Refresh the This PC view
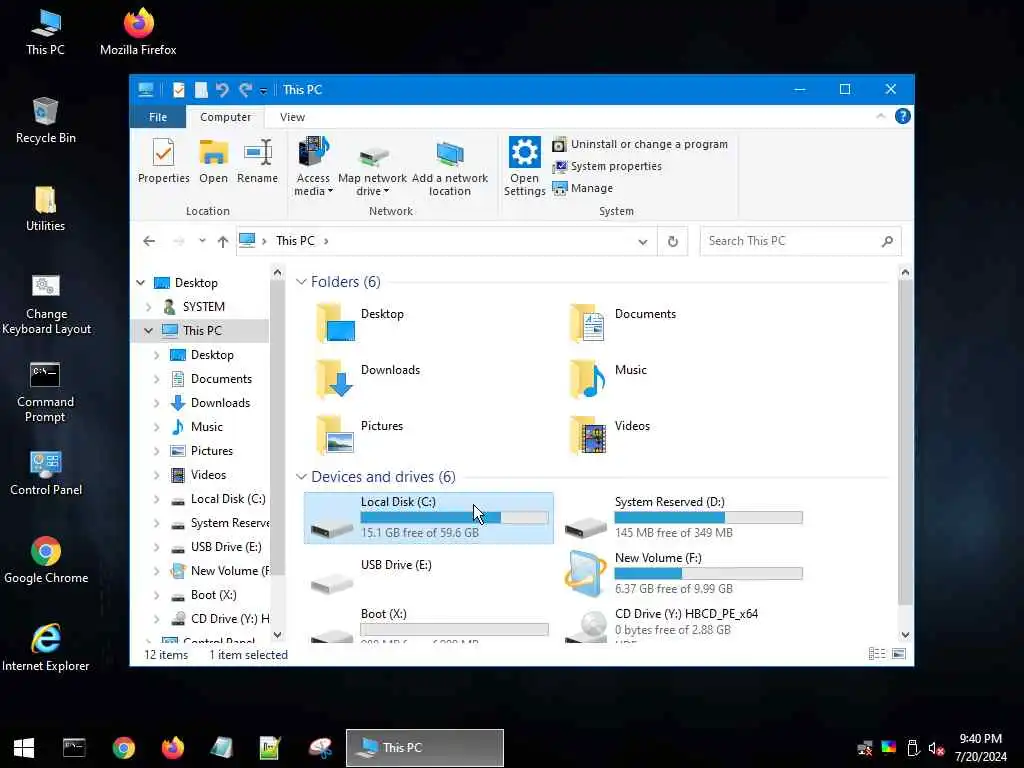1024x768 pixels. pos(673,242)
